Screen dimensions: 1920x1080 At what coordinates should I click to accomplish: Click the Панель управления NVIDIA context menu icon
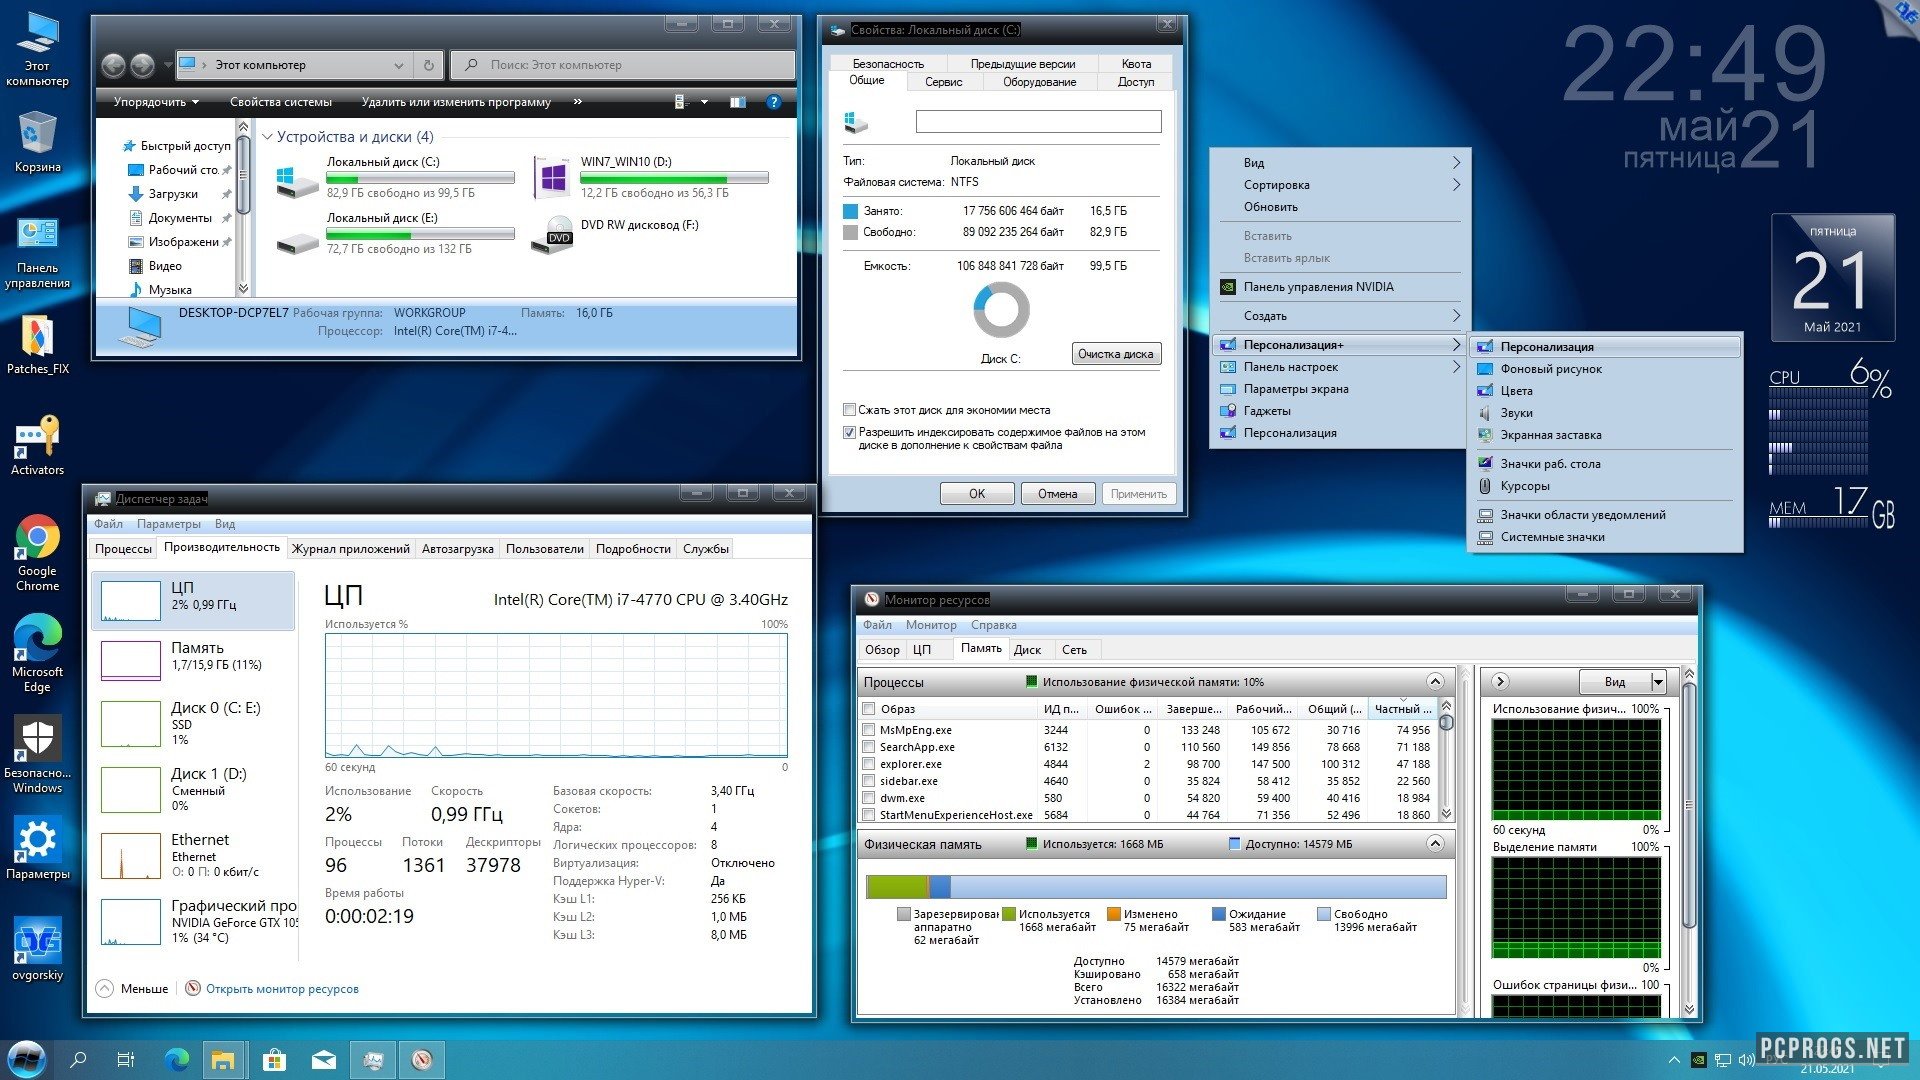tap(1228, 286)
